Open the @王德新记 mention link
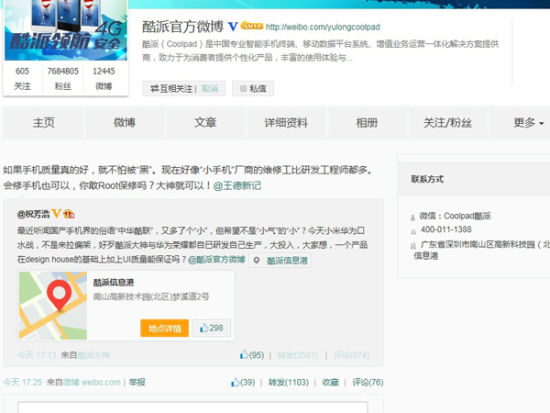Viewport: 550px width, 413px height. (x=237, y=186)
